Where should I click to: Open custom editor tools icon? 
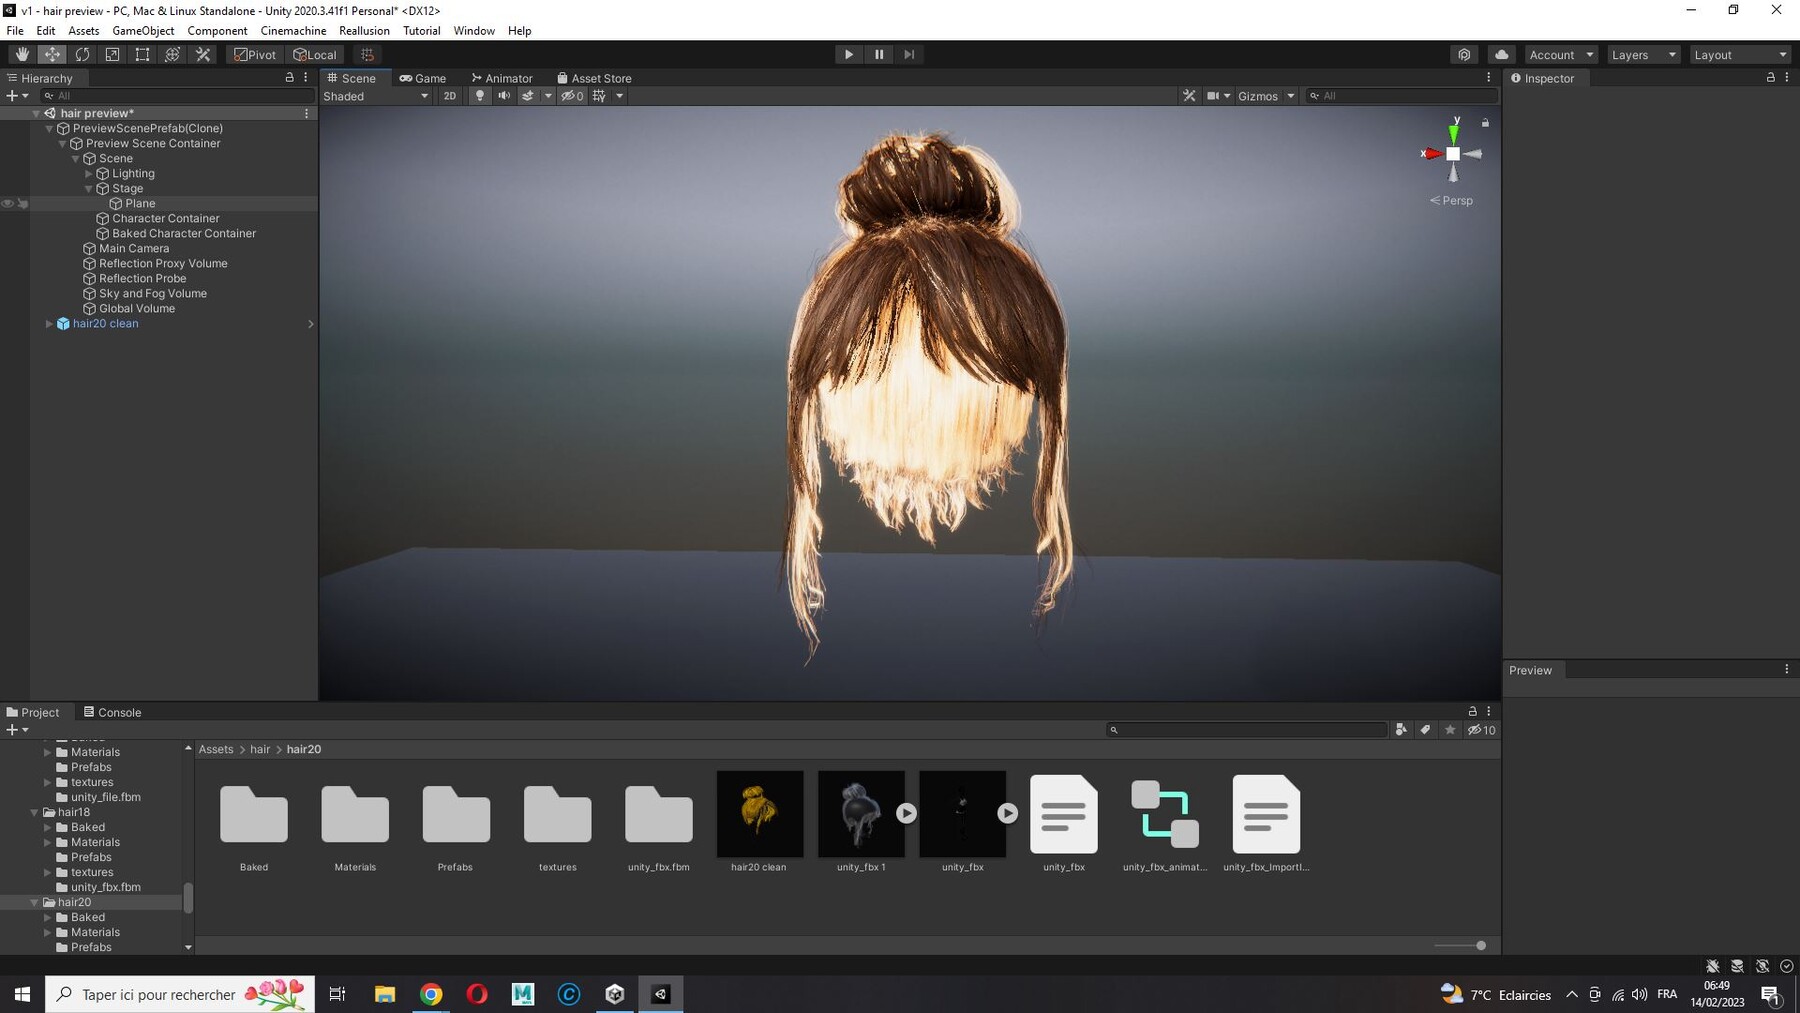[203, 55]
